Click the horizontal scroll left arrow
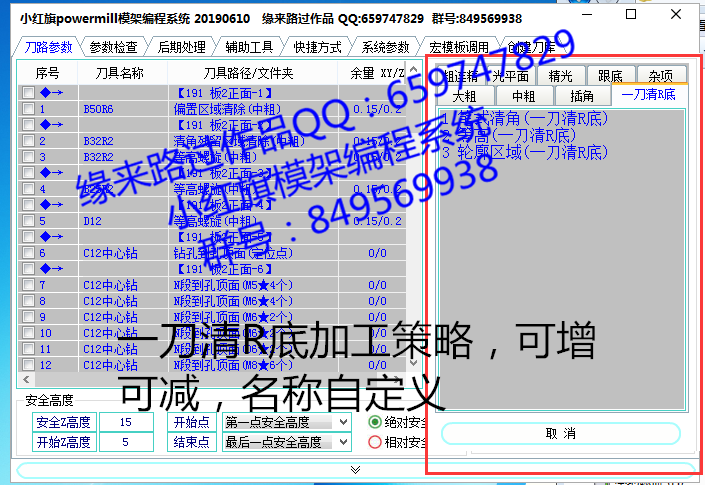The image size is (705, 485). coord(26,379)
